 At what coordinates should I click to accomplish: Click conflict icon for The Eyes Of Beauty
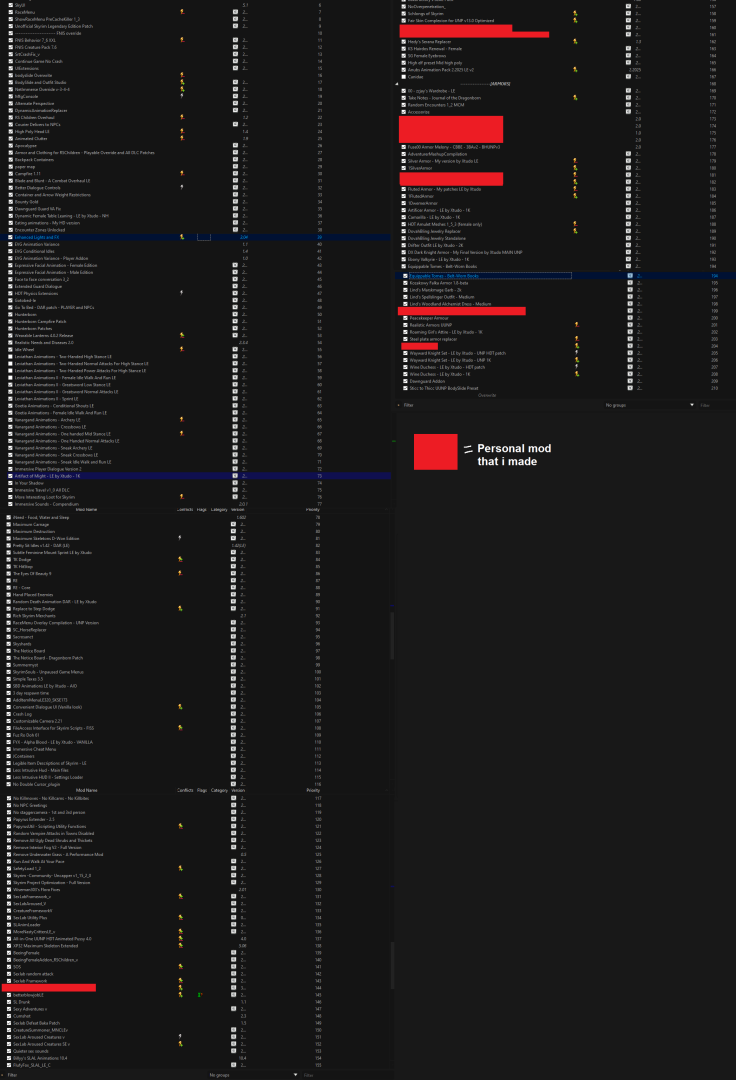180,573
